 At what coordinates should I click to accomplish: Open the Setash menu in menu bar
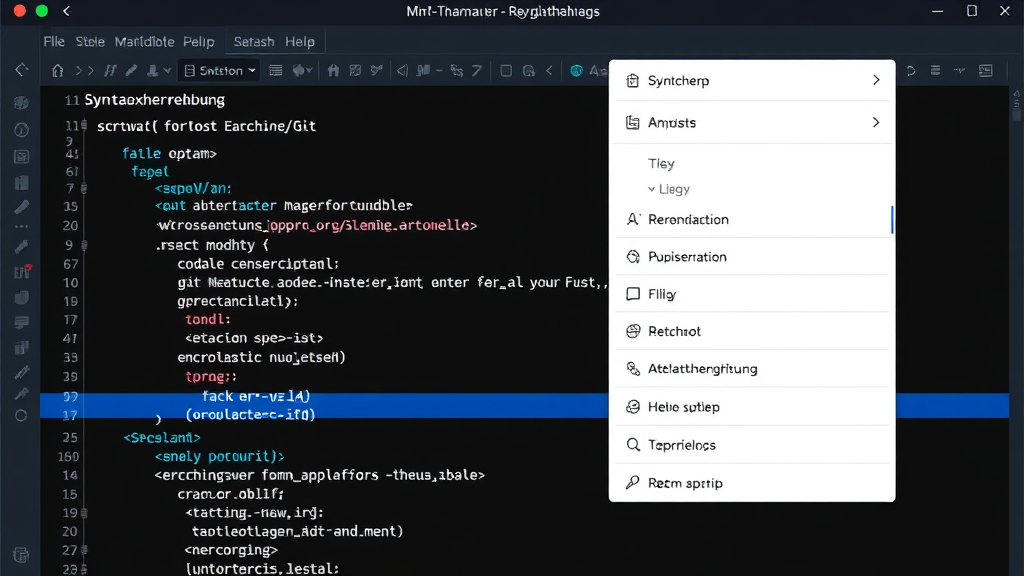[253, 42]
